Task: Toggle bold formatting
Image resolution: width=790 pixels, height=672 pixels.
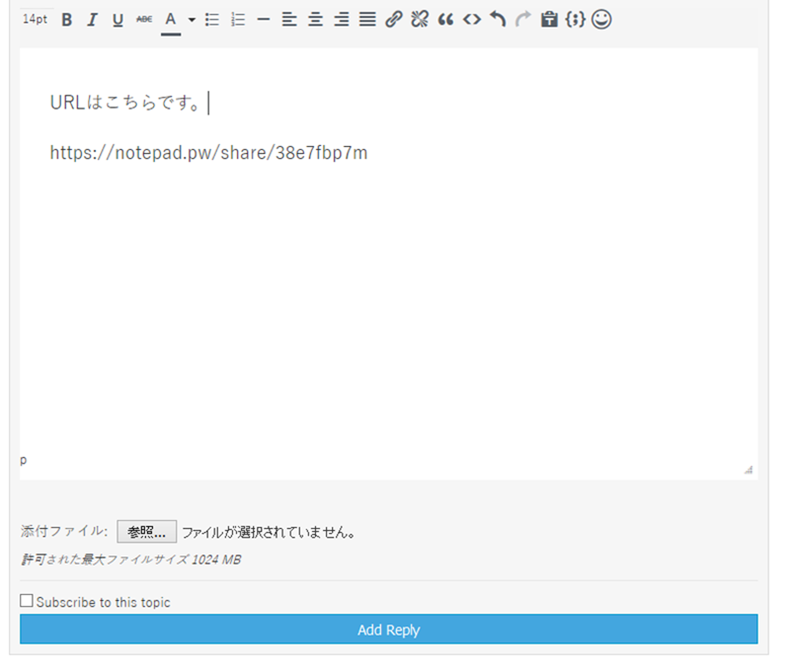Action: click(67, 20)
